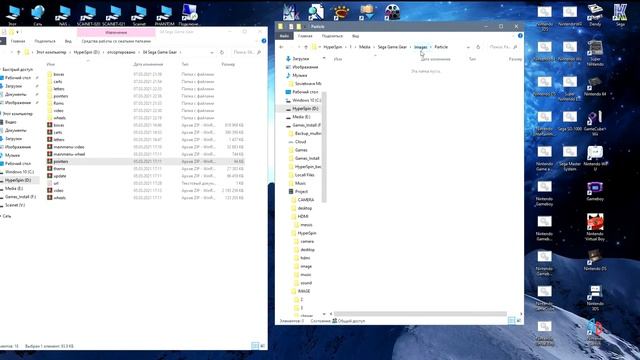Open the PHANTOM desktop icon
The height and width of the screenshot is (360, 640).
[x=164, y=15]
